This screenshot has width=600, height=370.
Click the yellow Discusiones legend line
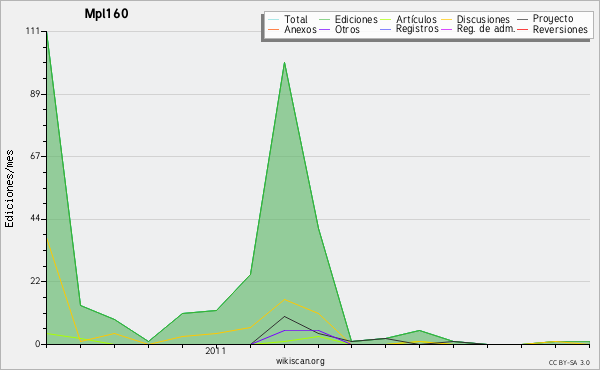click(447, 20)
